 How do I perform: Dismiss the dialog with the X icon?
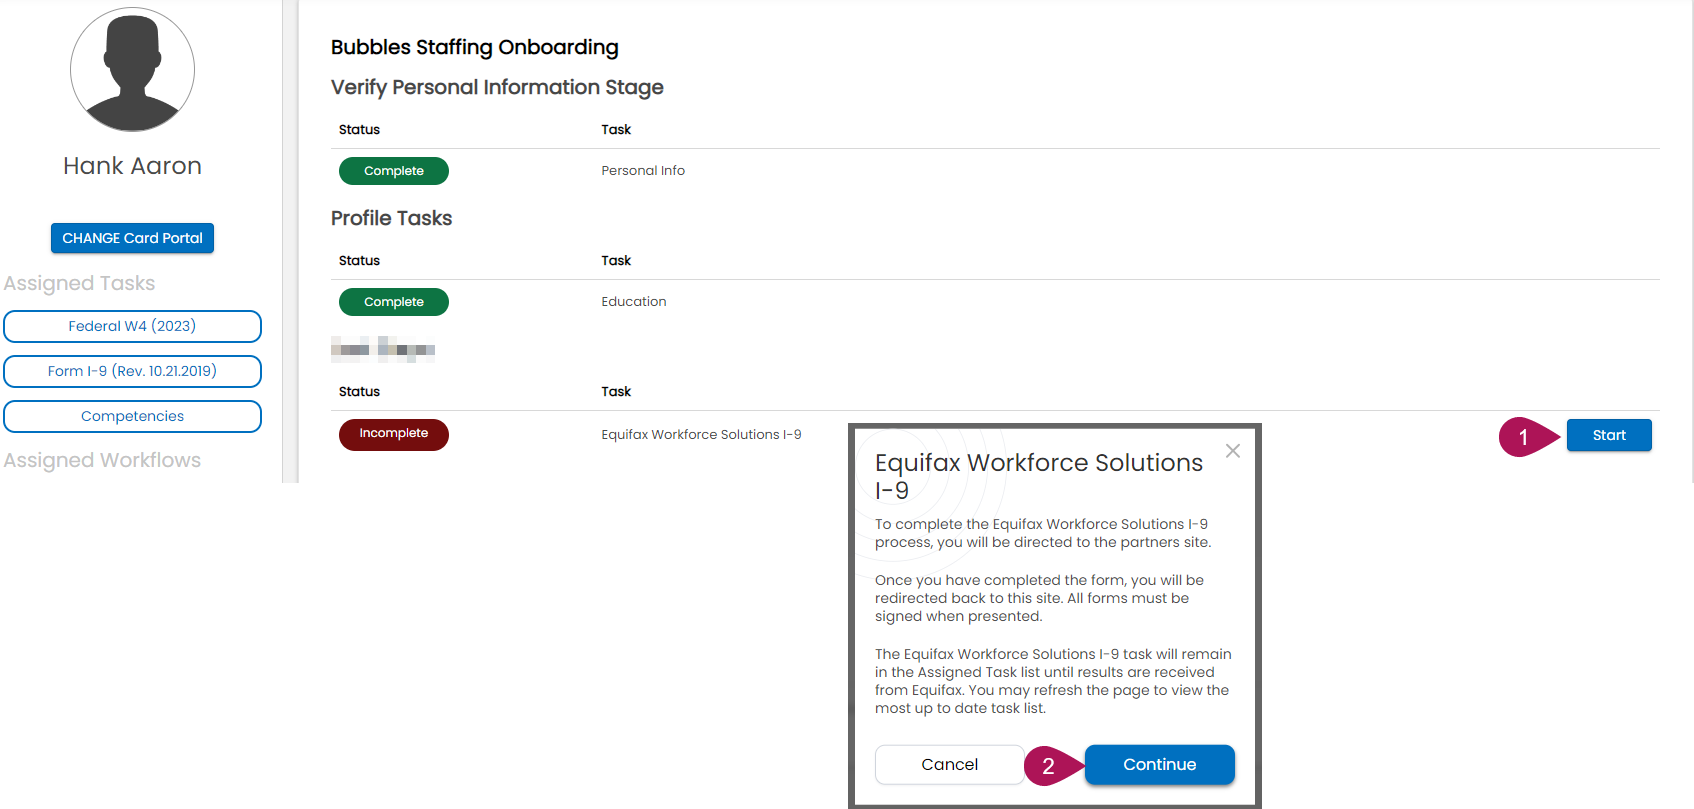pos(1233,450)
